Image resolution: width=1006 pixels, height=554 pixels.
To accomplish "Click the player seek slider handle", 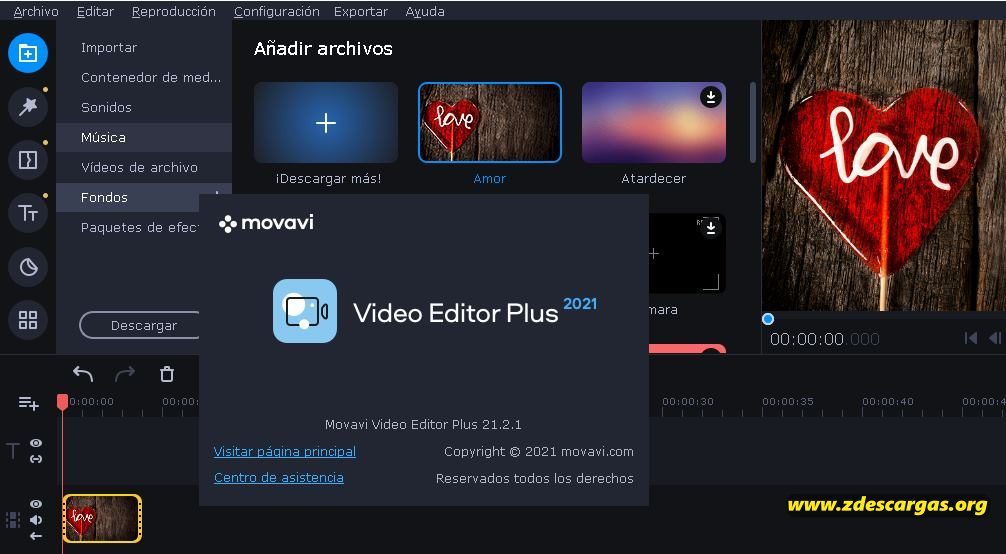I will click(x=768, y=319).
